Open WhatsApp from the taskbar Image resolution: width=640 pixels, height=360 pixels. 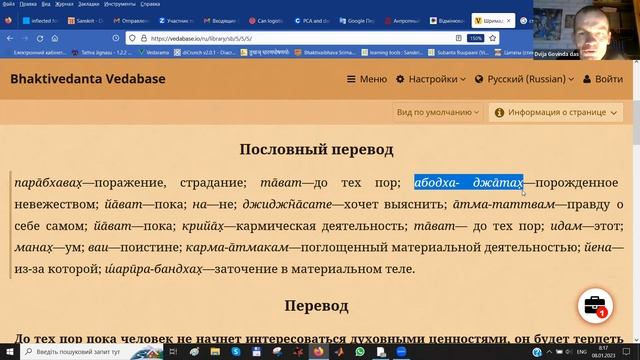coord(360,351)
